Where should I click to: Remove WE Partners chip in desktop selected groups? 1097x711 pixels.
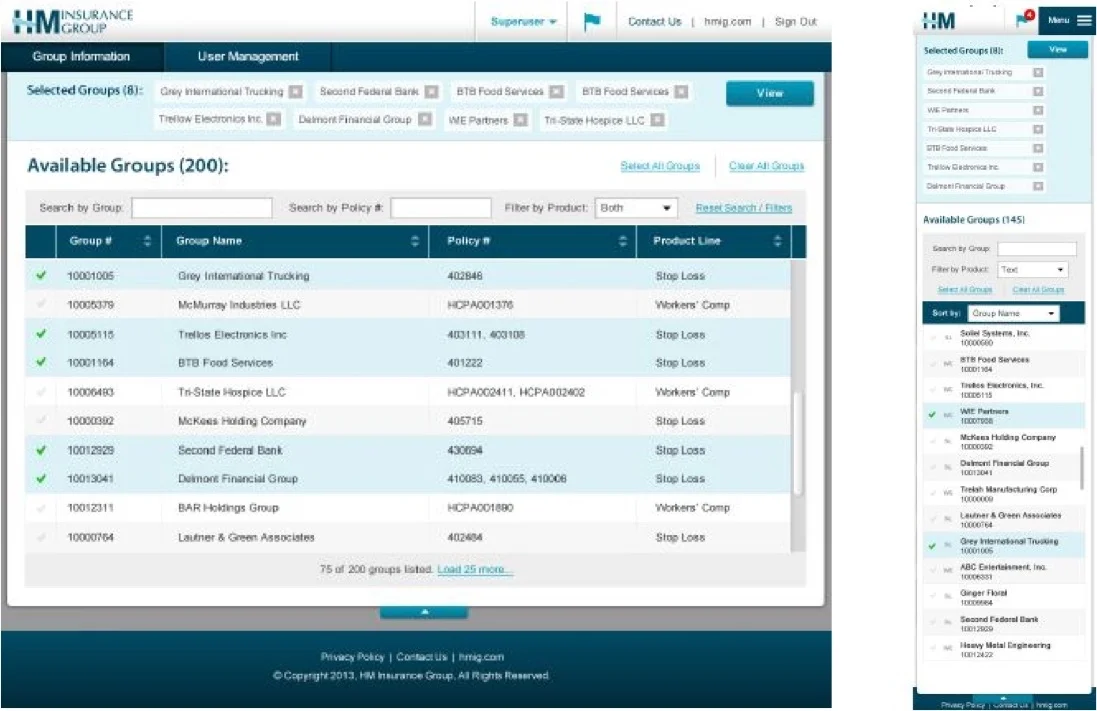[x=521, y=120]
